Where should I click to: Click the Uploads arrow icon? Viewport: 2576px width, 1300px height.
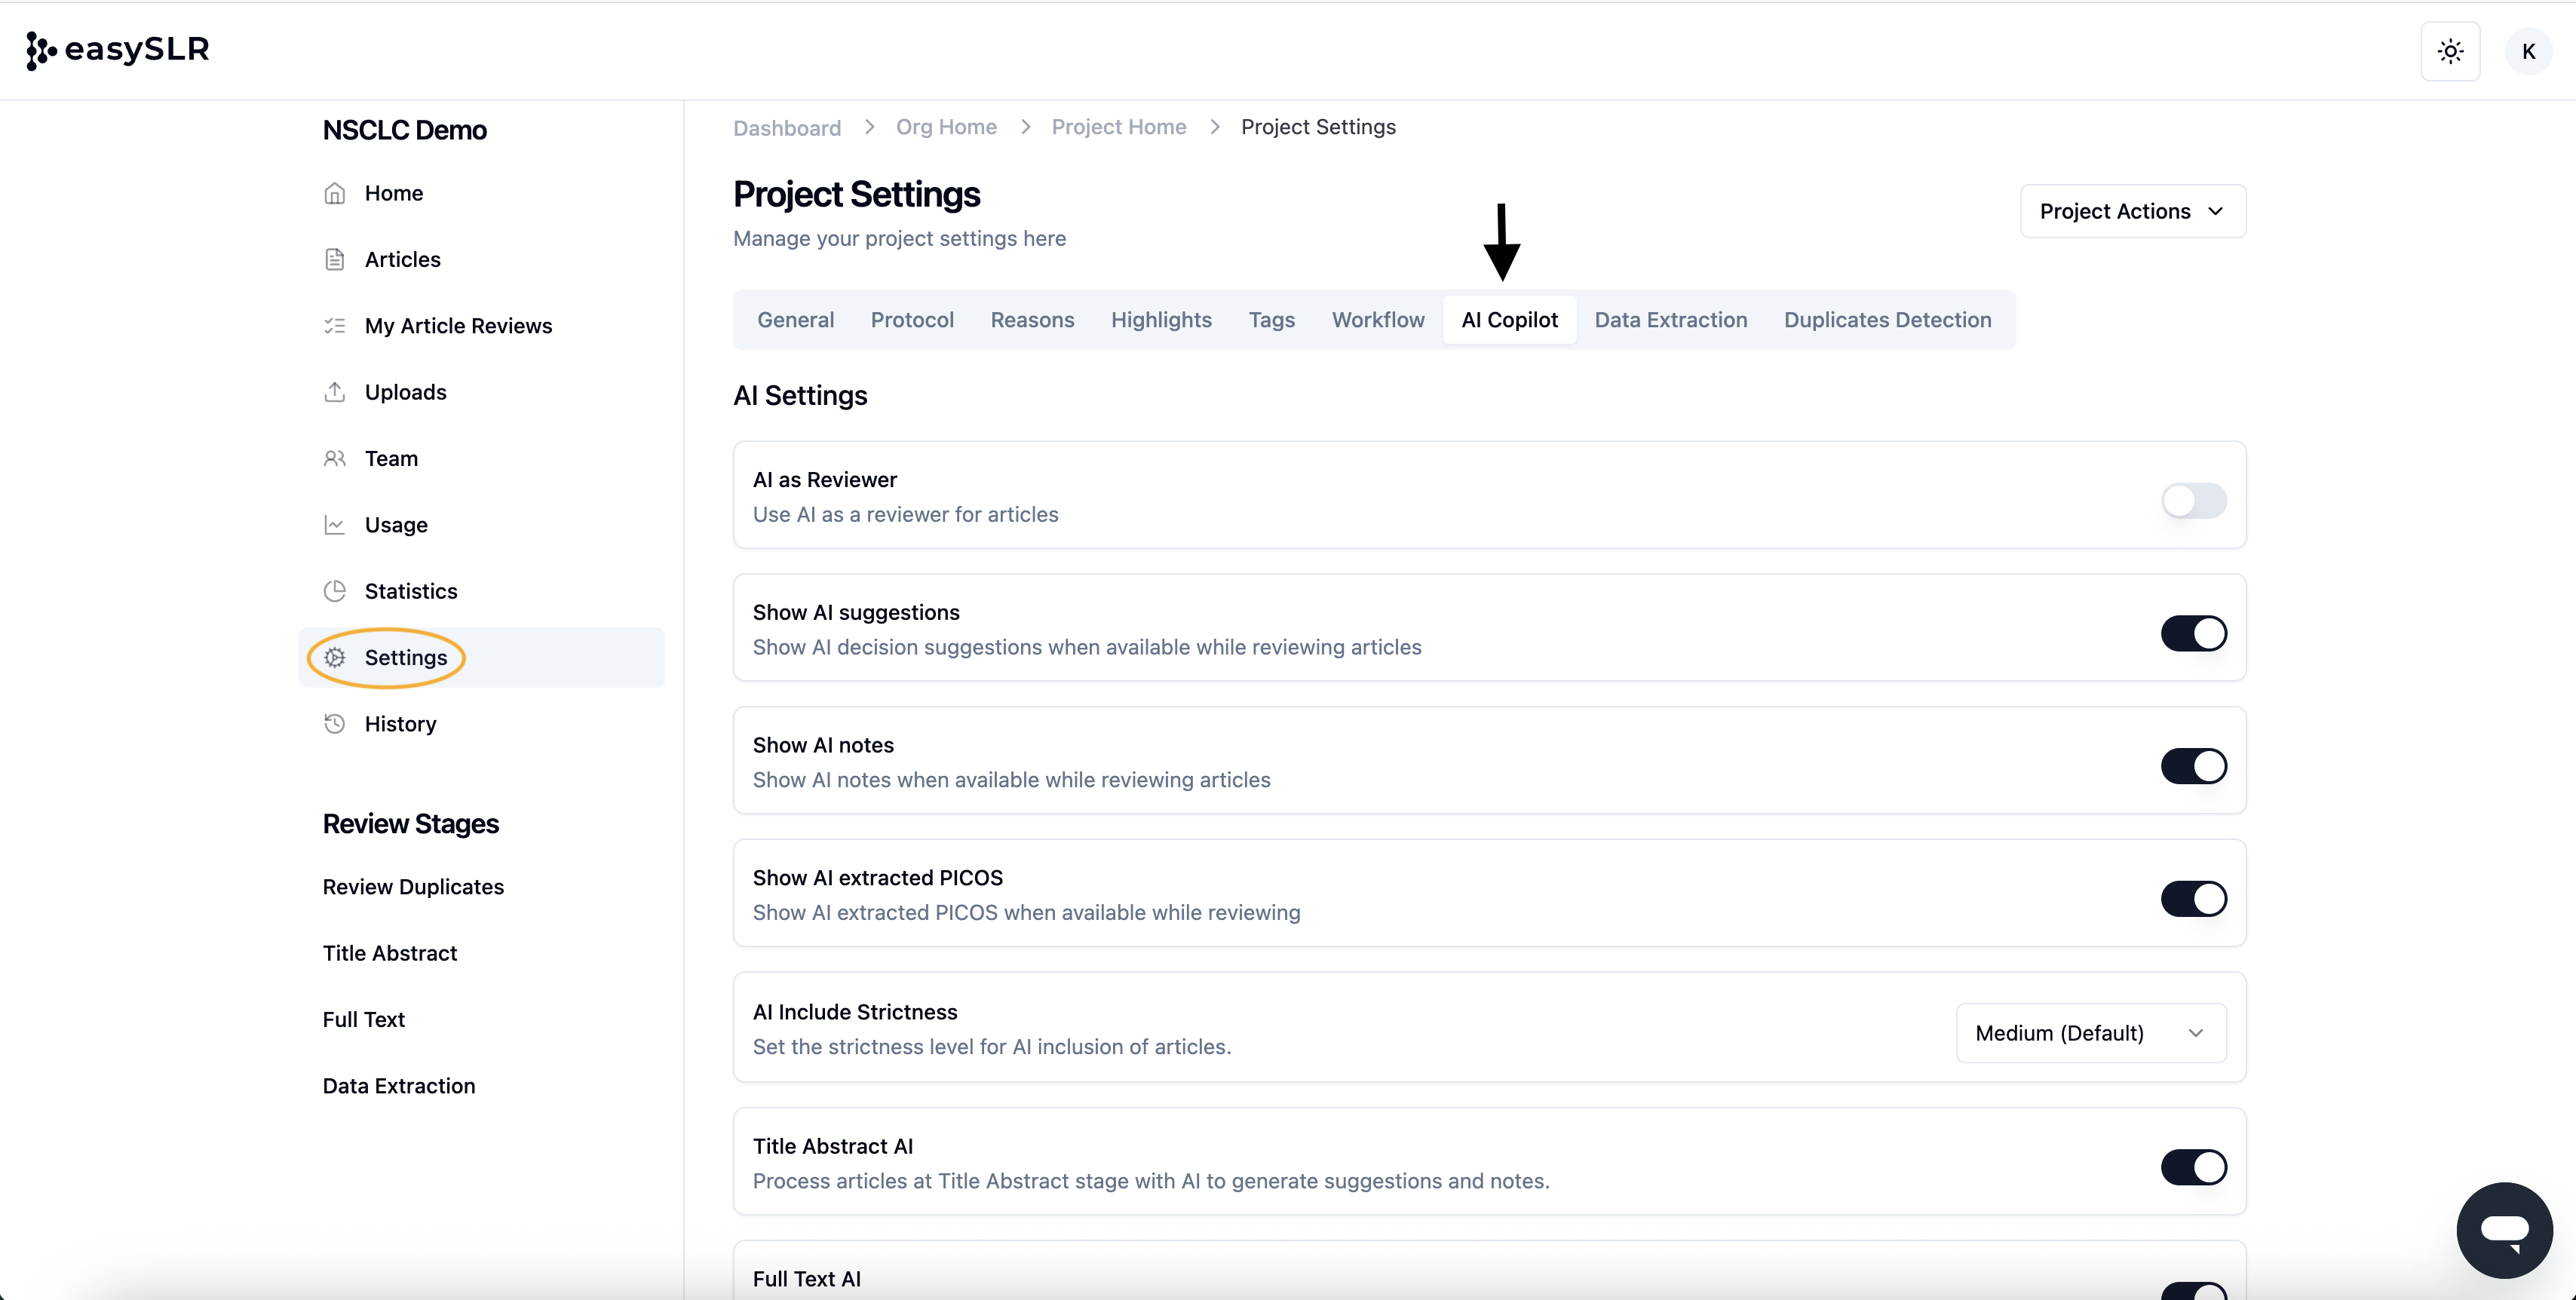[x=335, y=392]
